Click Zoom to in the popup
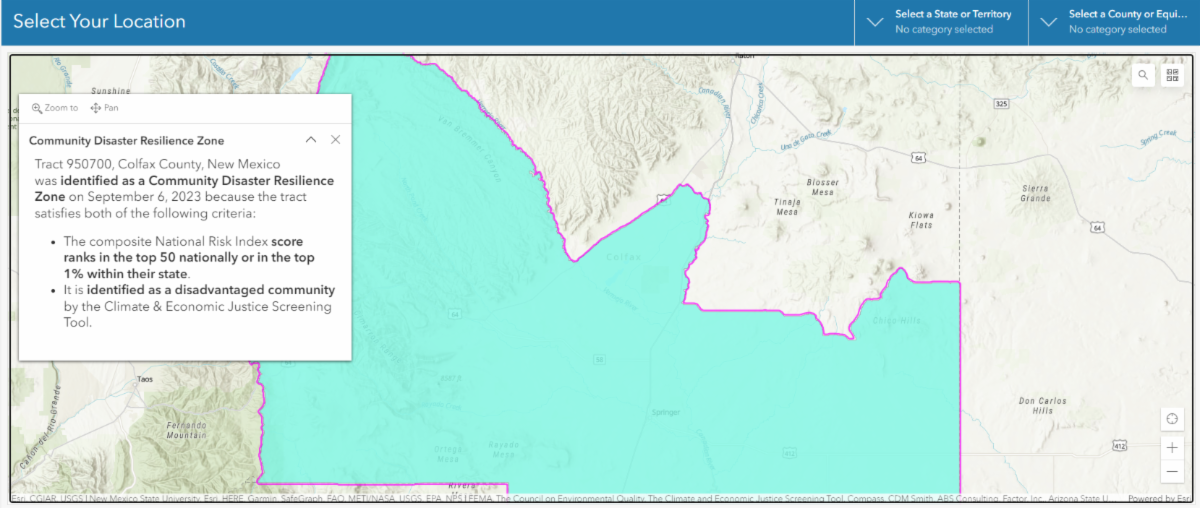The height and width of the screenshot is (508, 1200). click(55, 108)
